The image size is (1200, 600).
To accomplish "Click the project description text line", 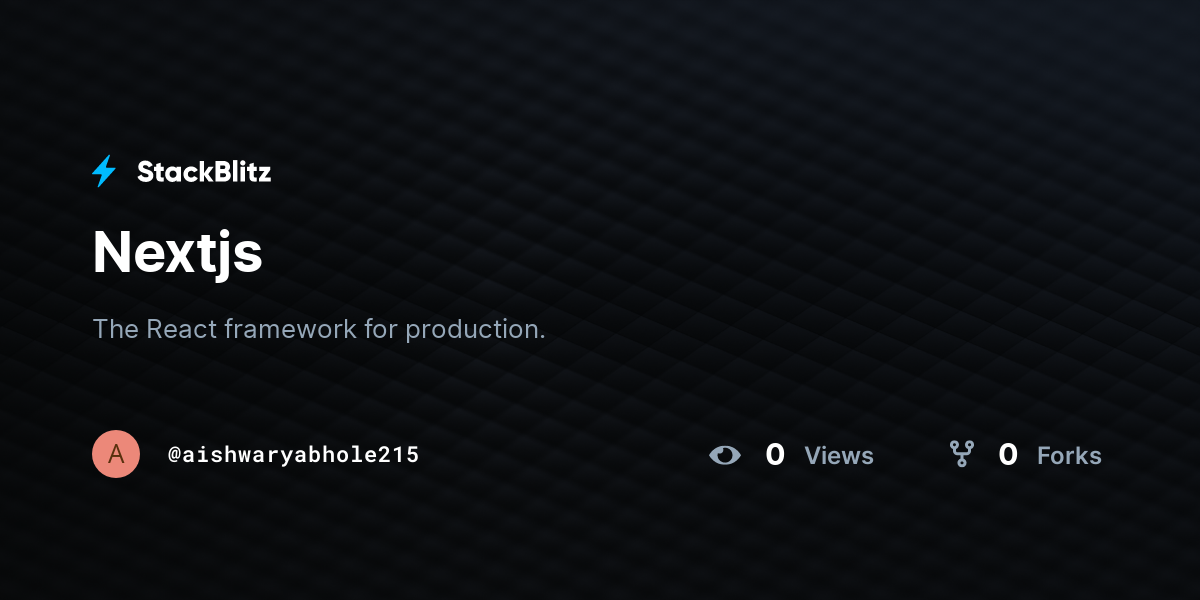I will click(319, 329).
